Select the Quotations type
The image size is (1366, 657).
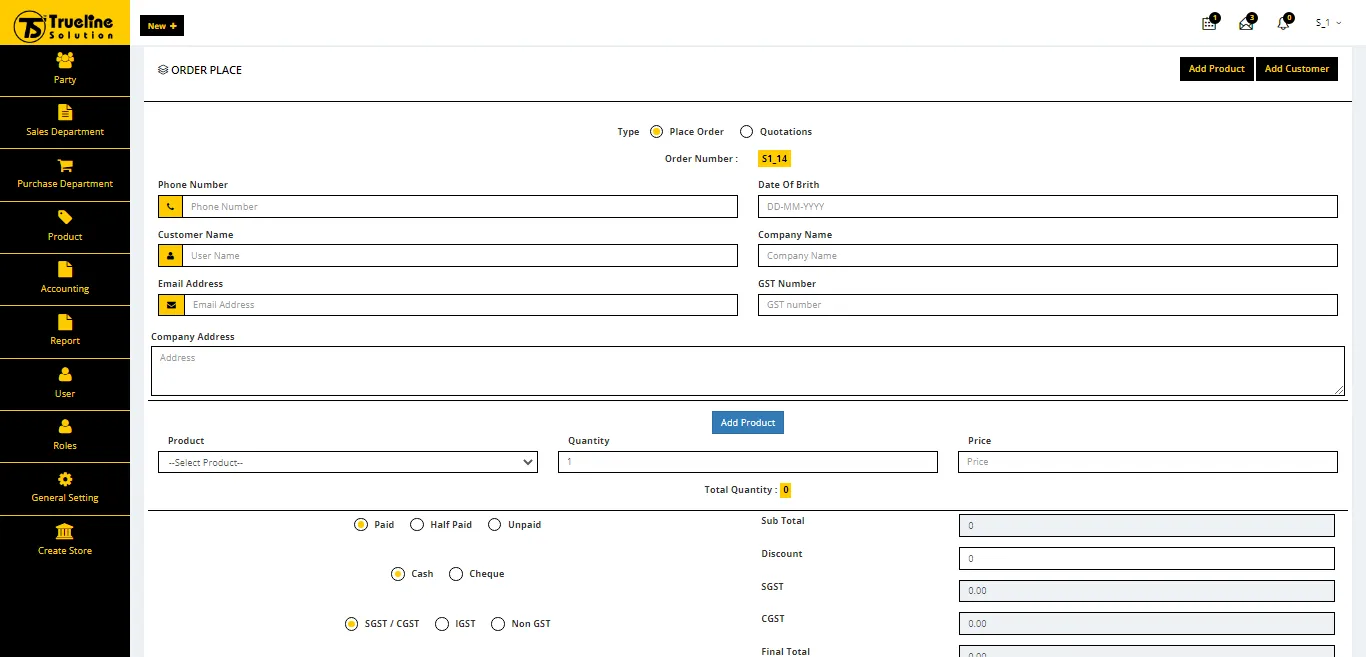pos(746,131)
